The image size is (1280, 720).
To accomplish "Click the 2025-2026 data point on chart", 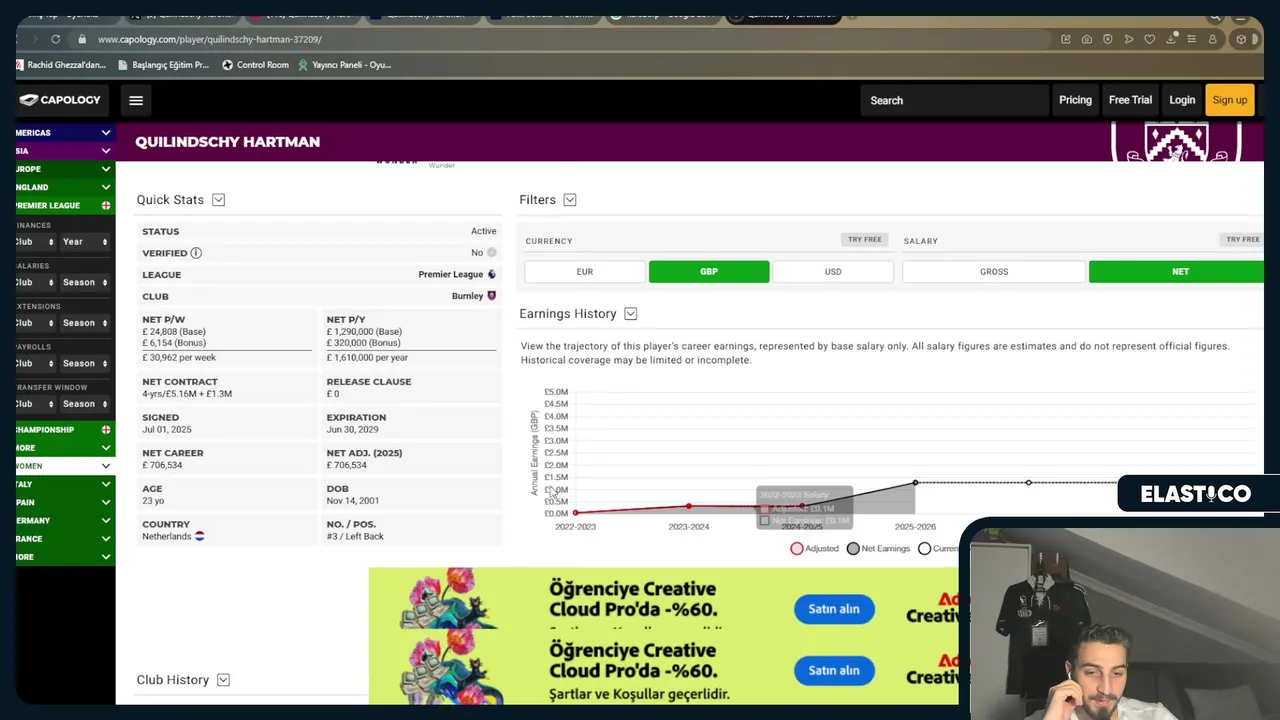I will click(915, 483).
